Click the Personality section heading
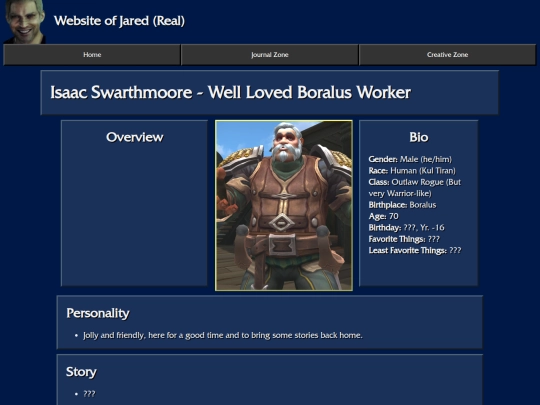540x405 pixels. [98, 313]
